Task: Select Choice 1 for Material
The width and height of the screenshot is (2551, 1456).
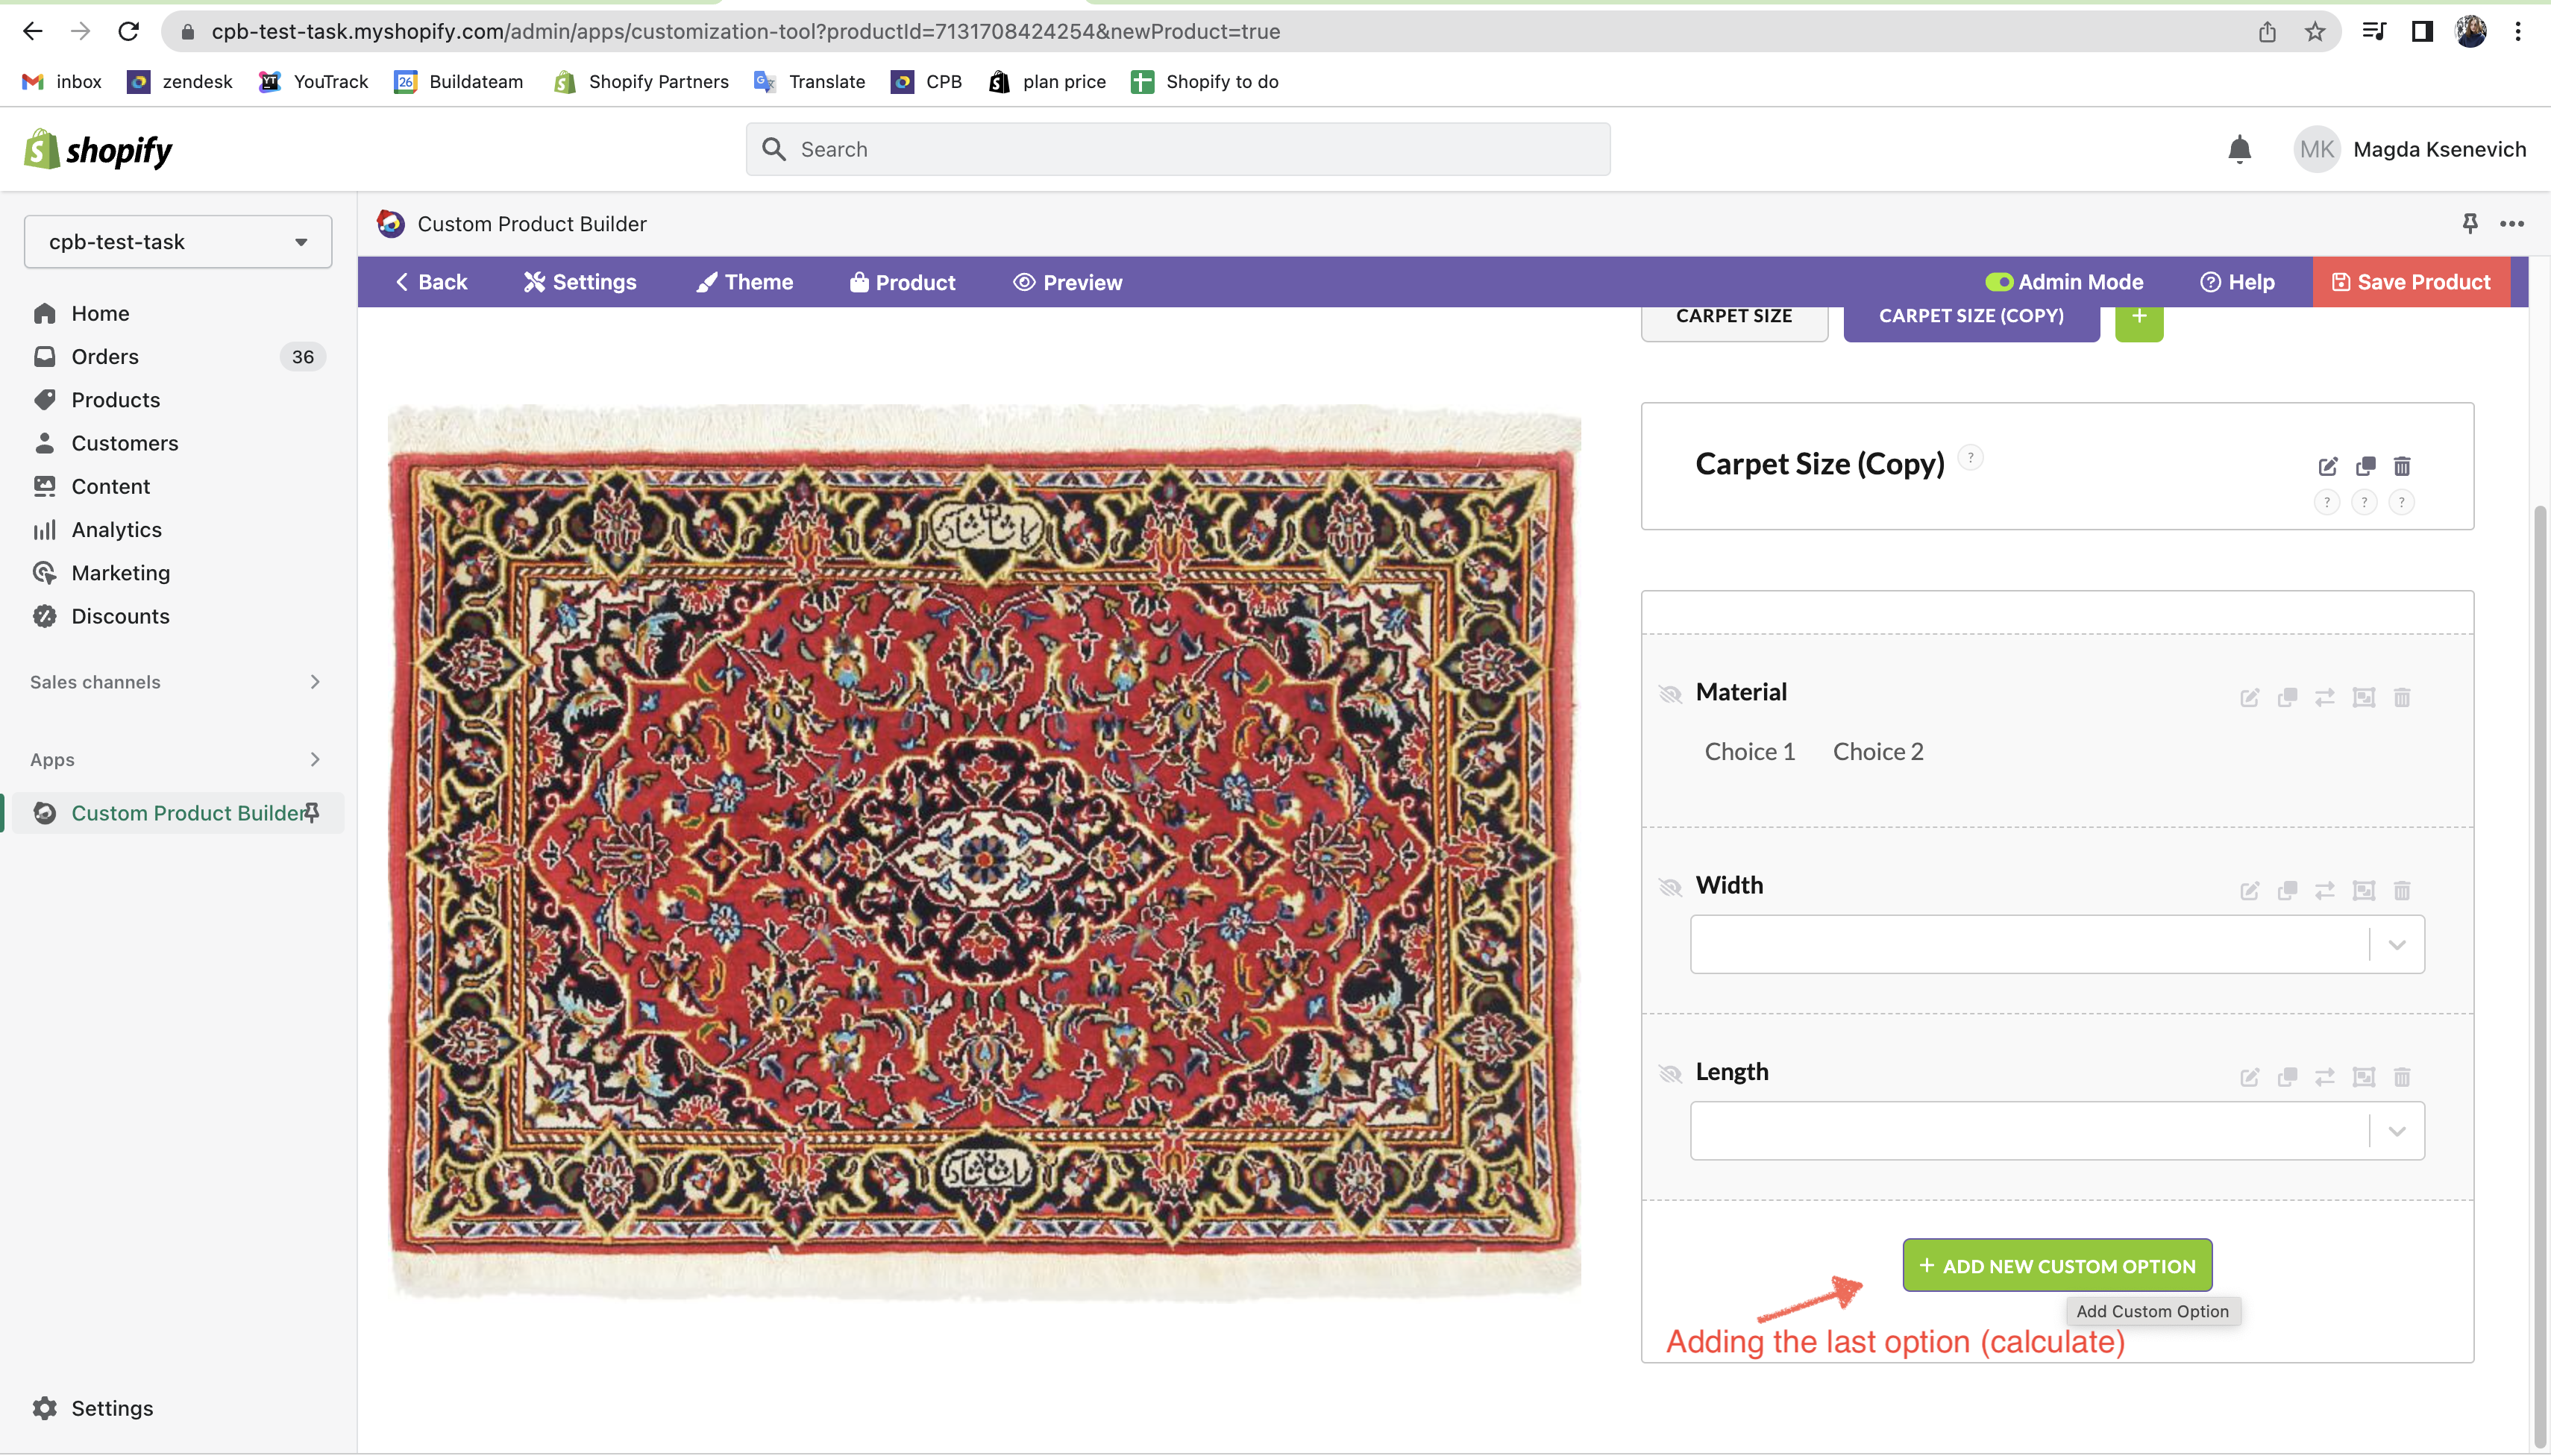Action: click(x=1750, y=752)
